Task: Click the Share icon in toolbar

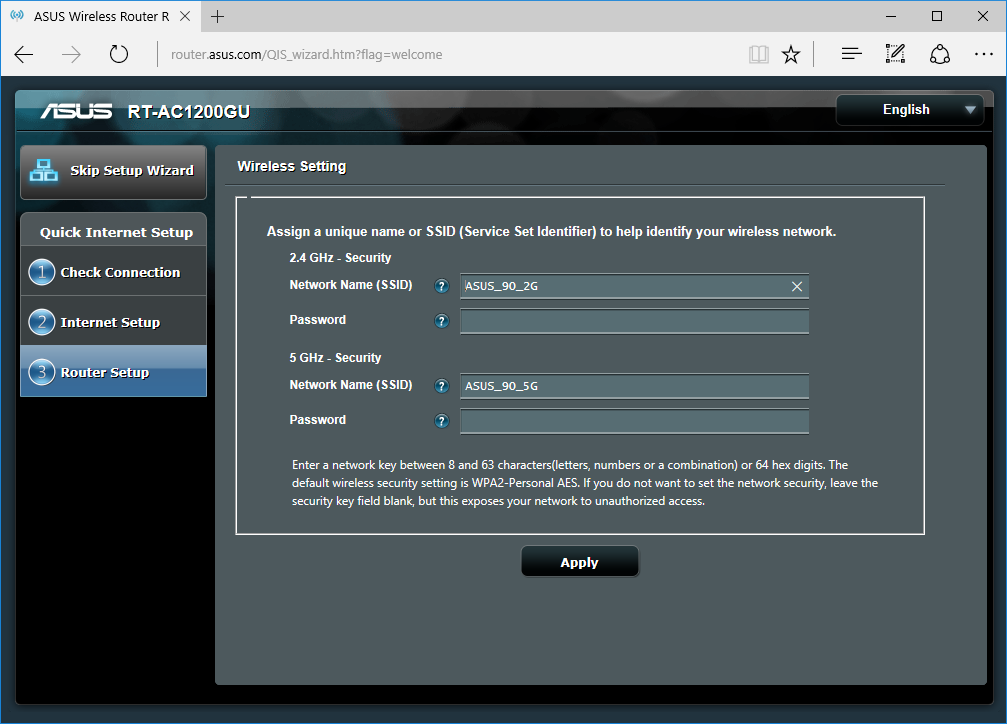Action: pyautogui.click(x=940, y=55)
